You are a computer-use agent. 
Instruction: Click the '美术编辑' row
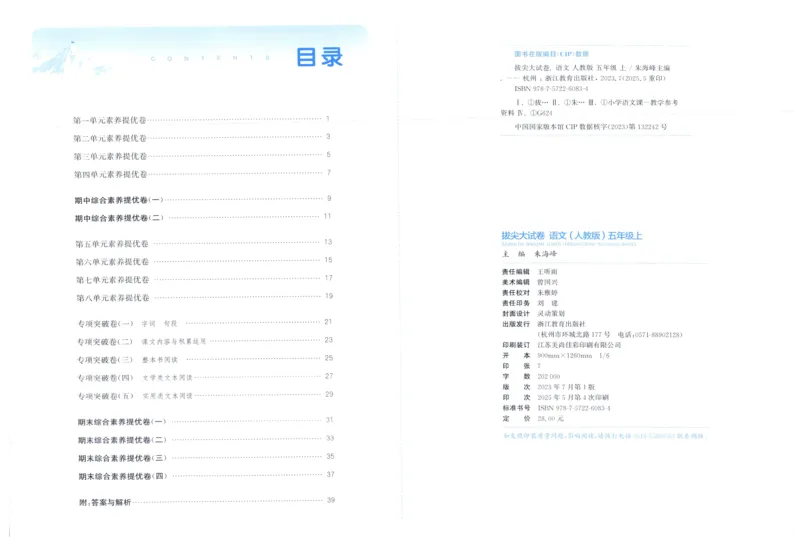[530, 282]
